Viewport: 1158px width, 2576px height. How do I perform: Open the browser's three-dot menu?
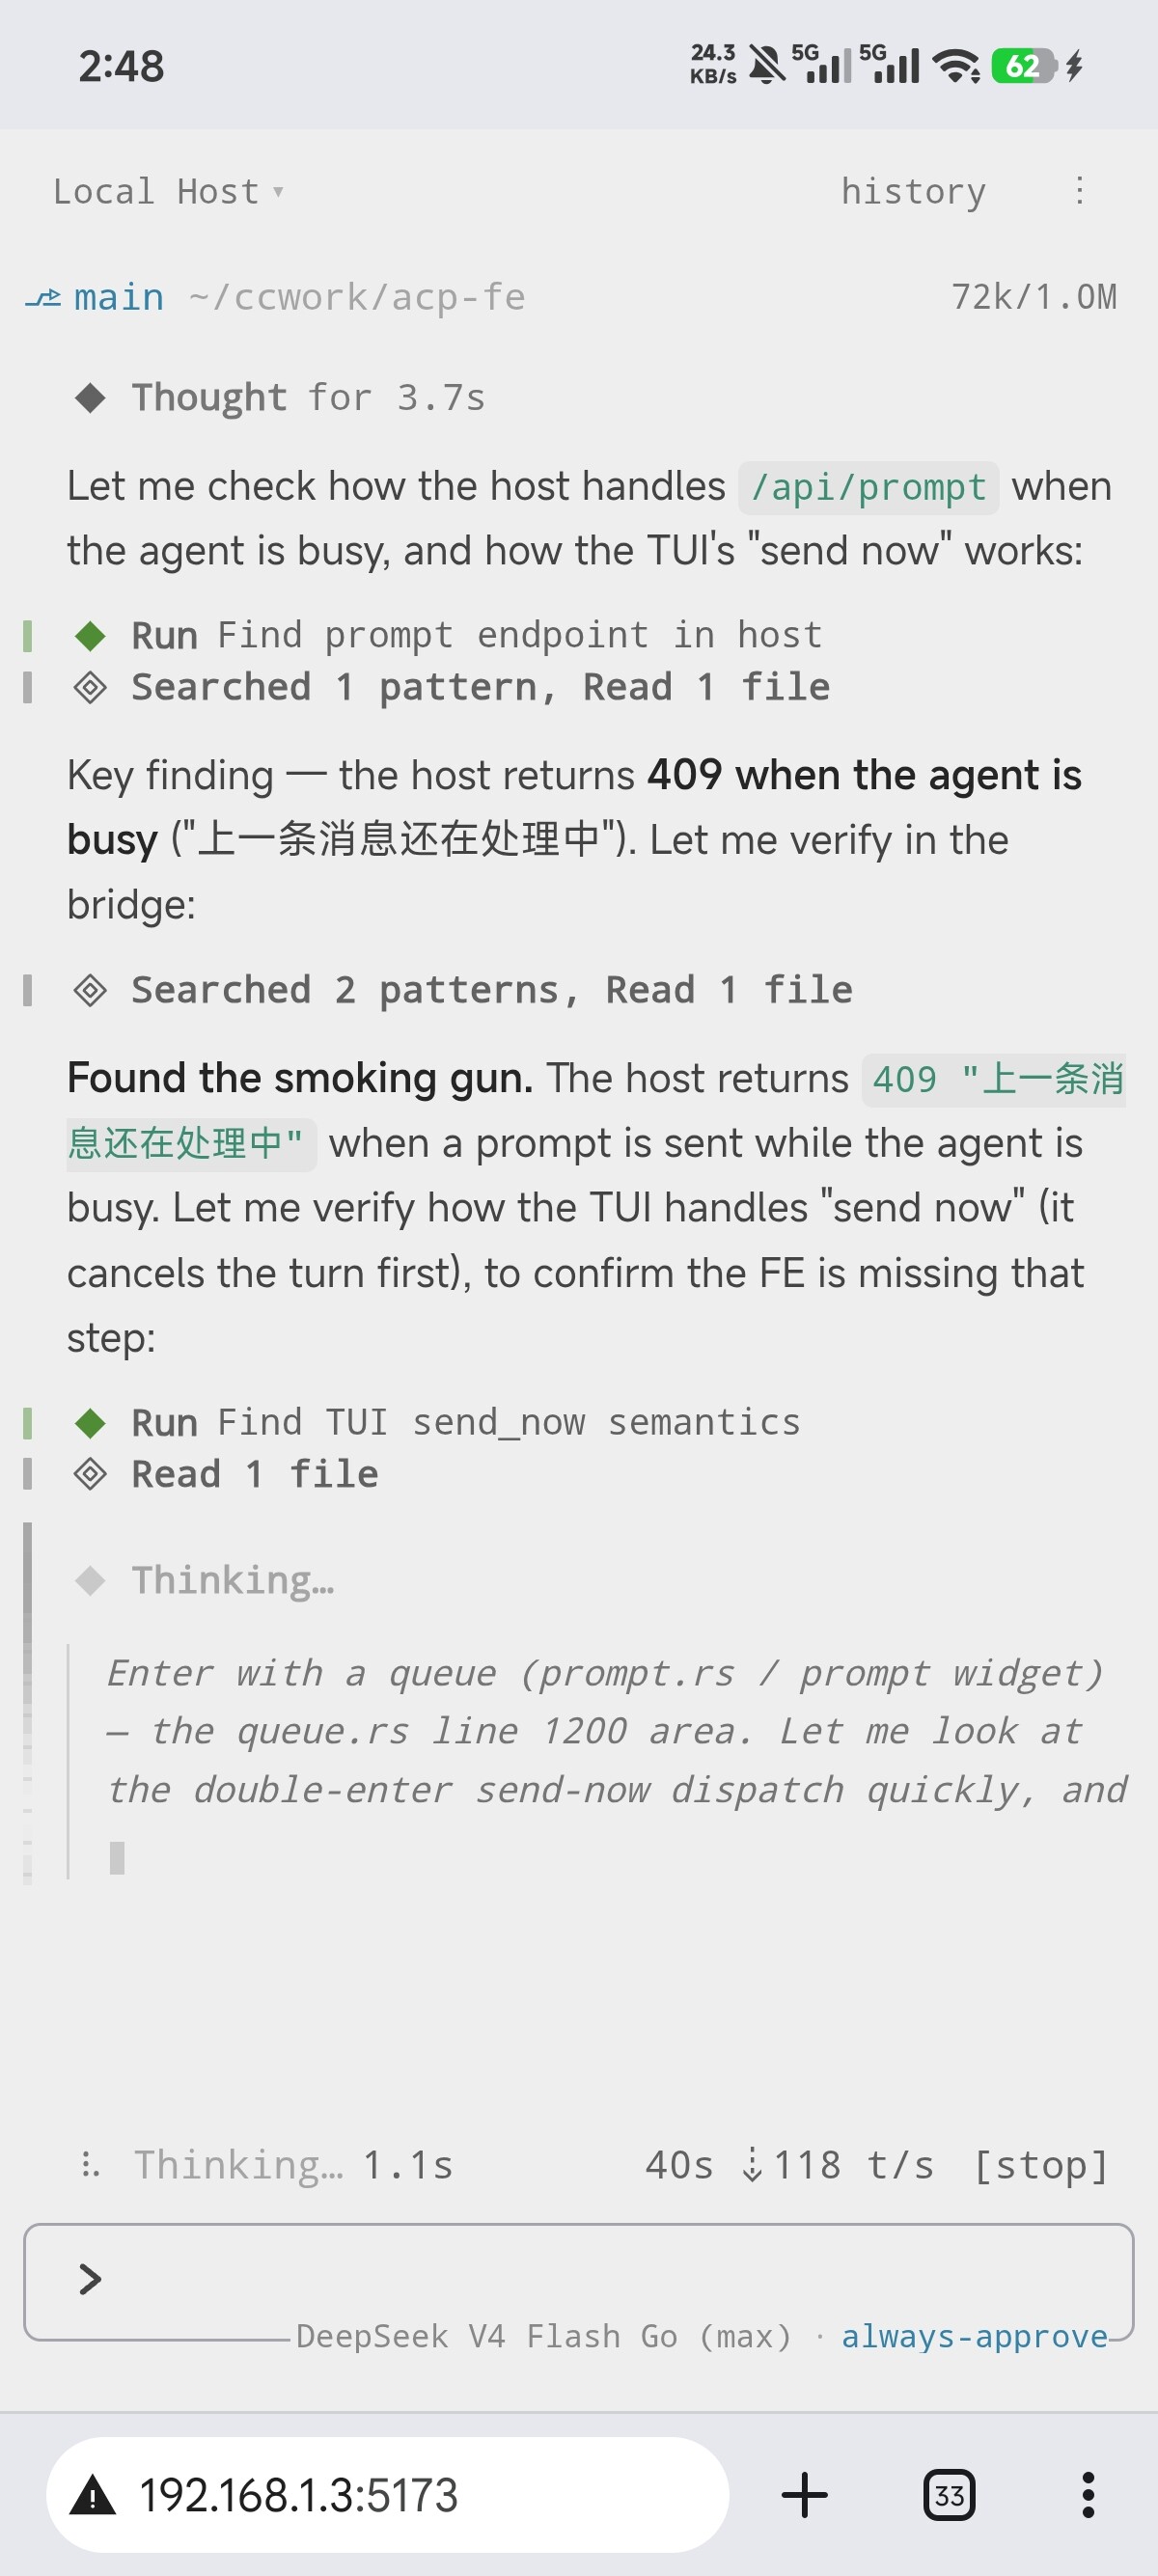pyautogui.click(x=1088, y=2494)
